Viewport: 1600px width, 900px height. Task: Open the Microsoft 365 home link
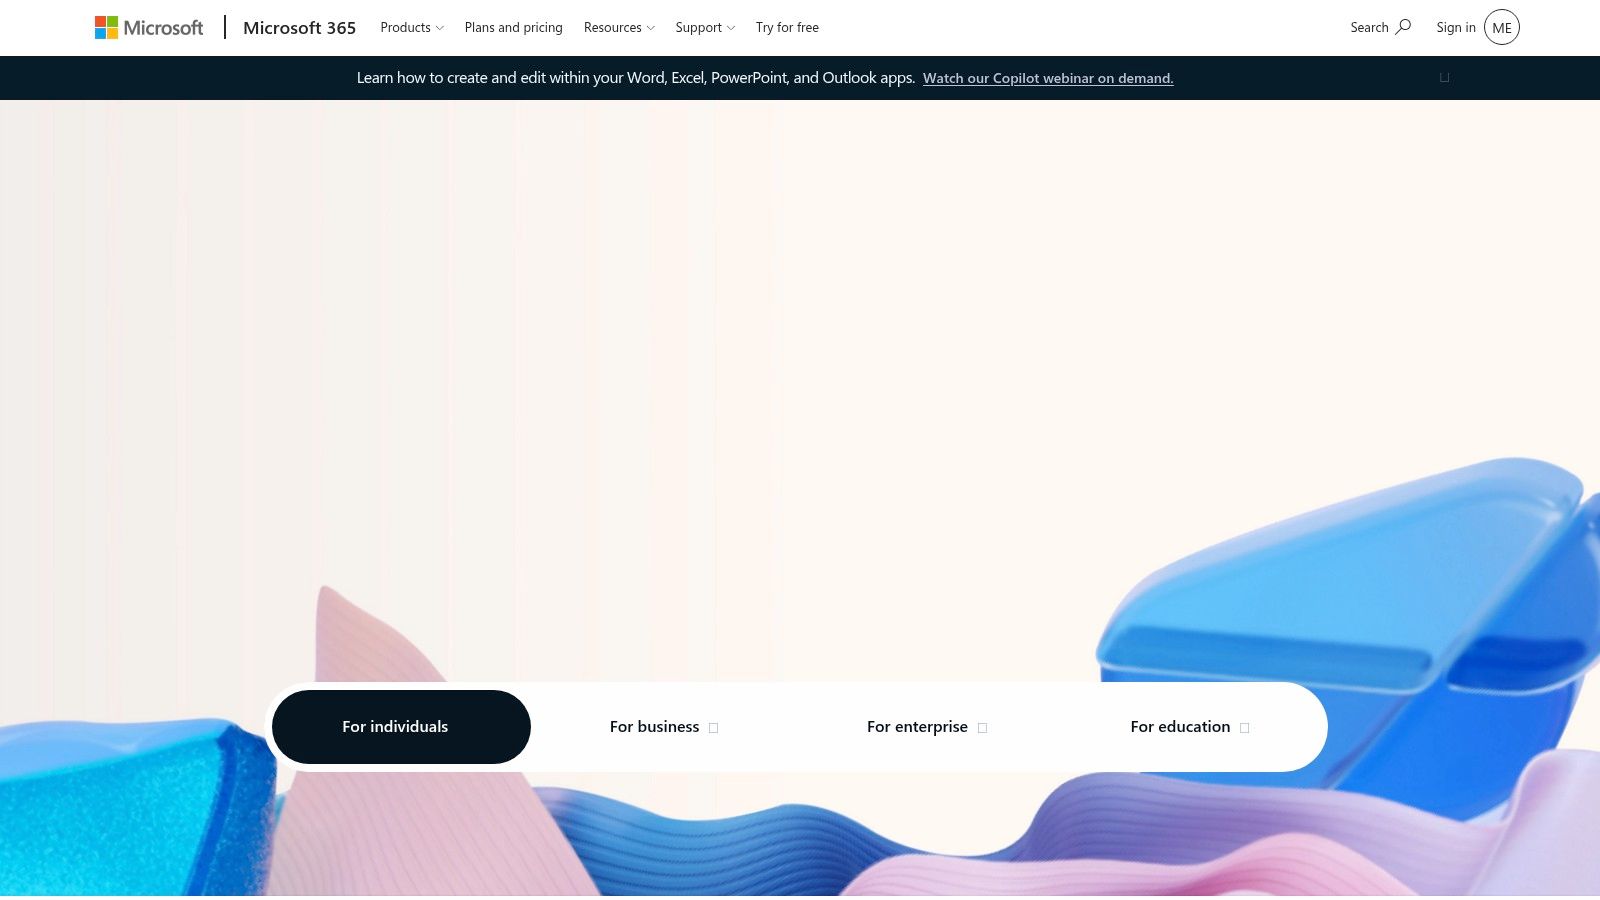[299, 28]
